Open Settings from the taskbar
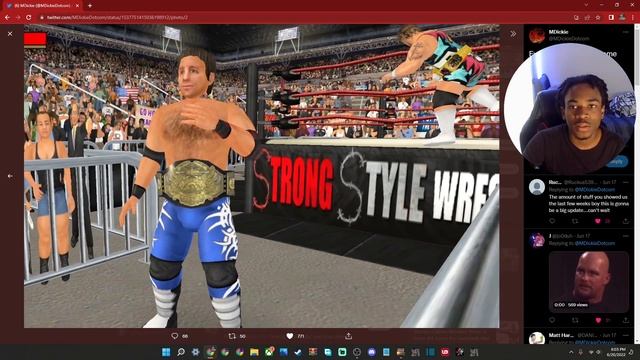This screenshot has height=360, width=640. 196,352
